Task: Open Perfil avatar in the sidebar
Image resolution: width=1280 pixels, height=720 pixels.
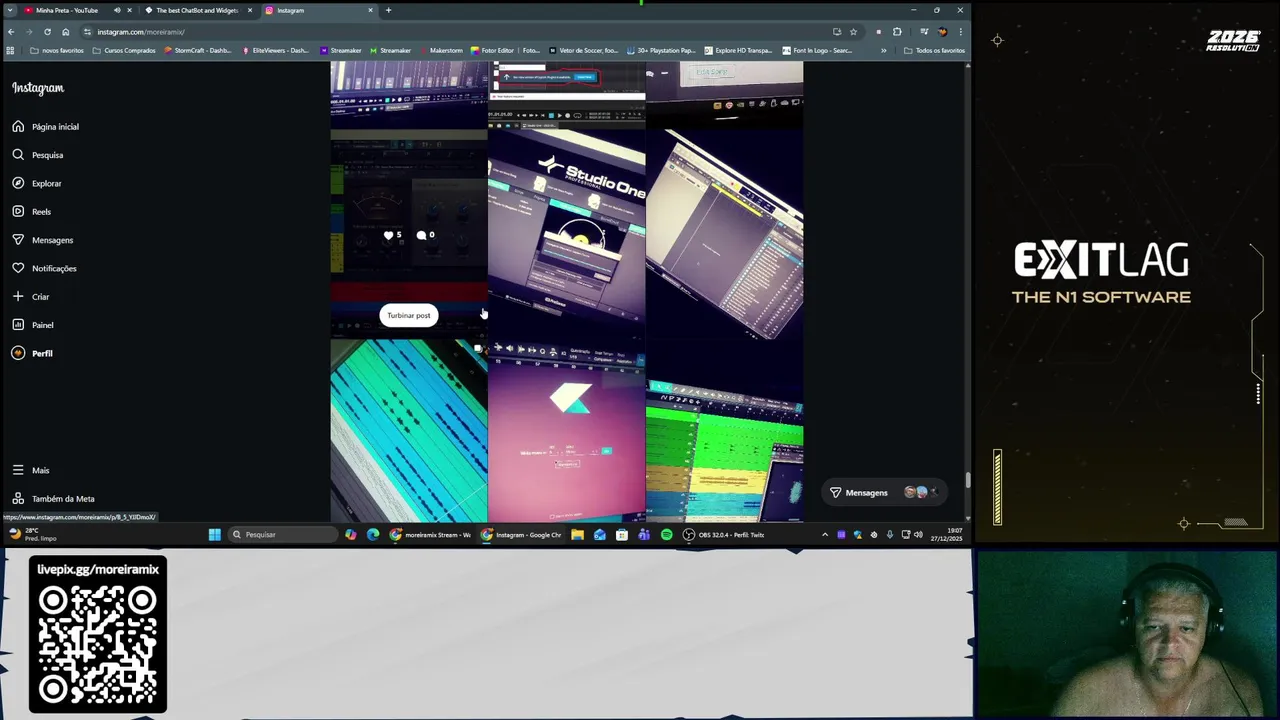Action: pos(18,353)
